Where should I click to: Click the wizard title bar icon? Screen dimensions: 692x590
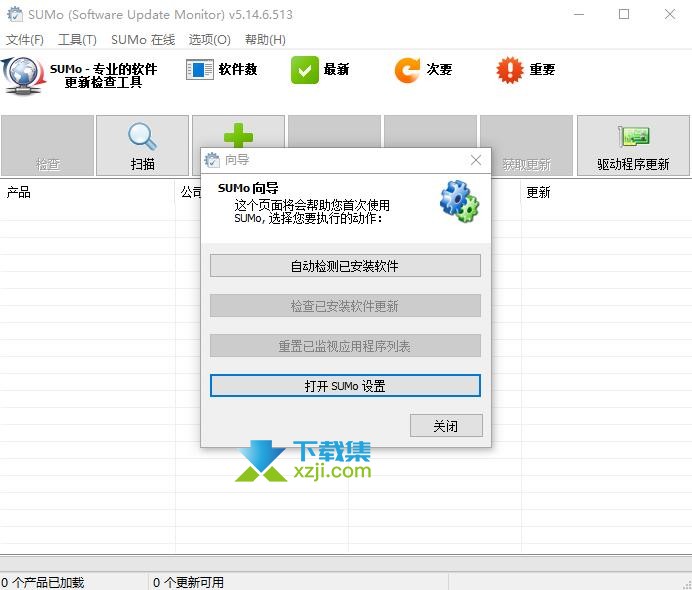click(212, 160)
